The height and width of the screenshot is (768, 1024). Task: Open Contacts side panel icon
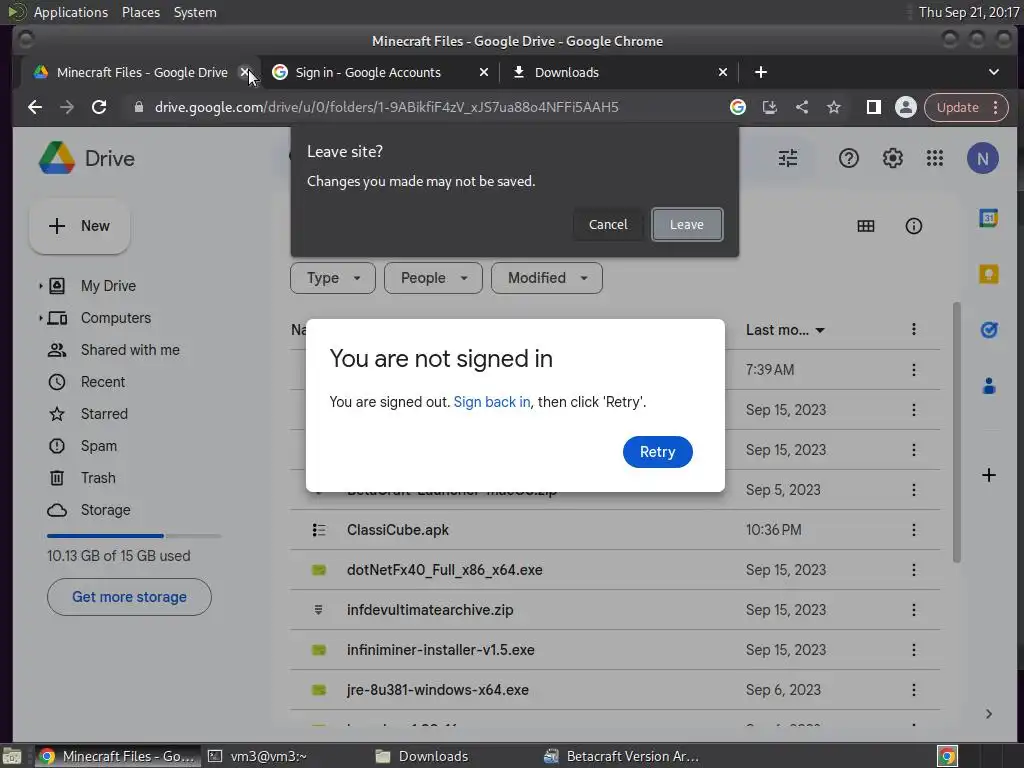pos(988,386)
